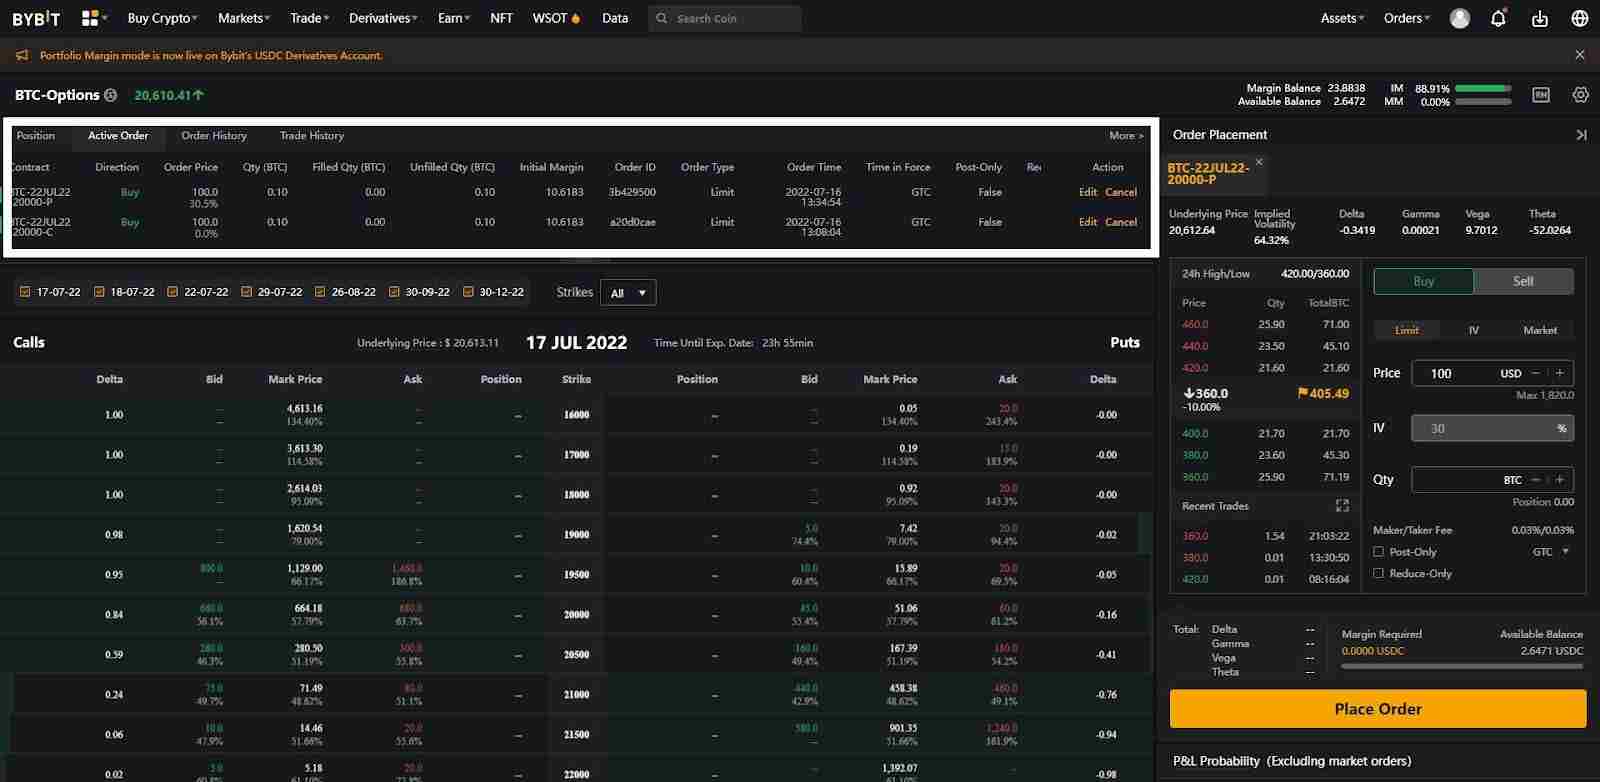Viewport: 1600px width, 782px height.
Task: Edit the BTC-22JUL22-20000-C order
Action: tap(1088, 222)
